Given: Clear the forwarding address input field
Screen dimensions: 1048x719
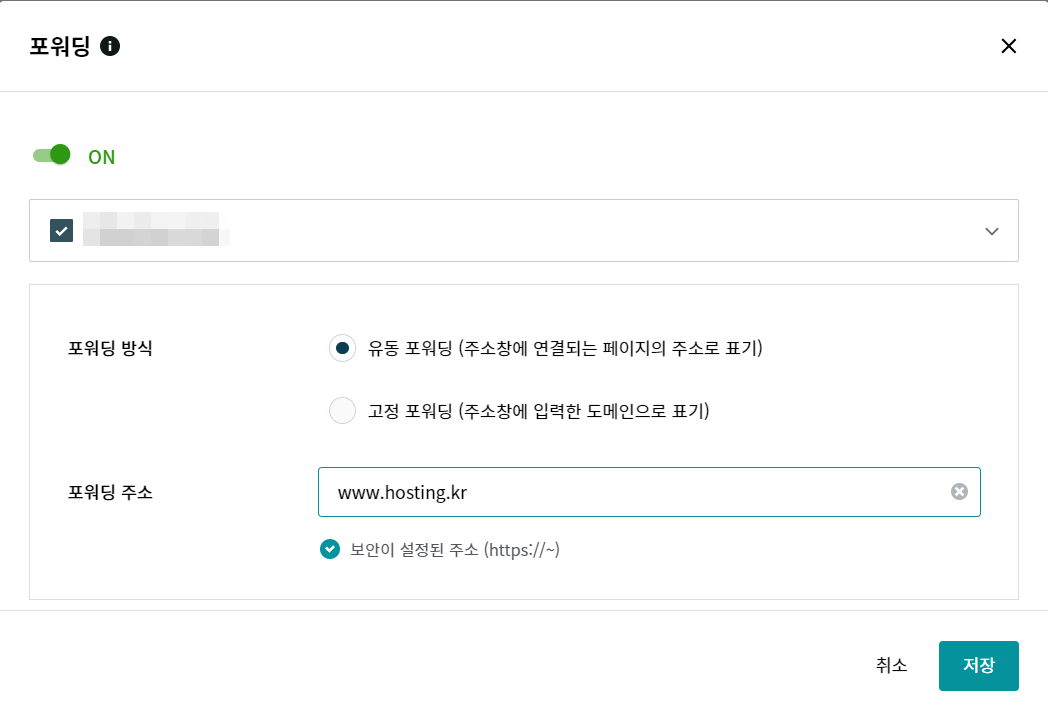Looking at the screenshot, I should (x=960, y=491).
